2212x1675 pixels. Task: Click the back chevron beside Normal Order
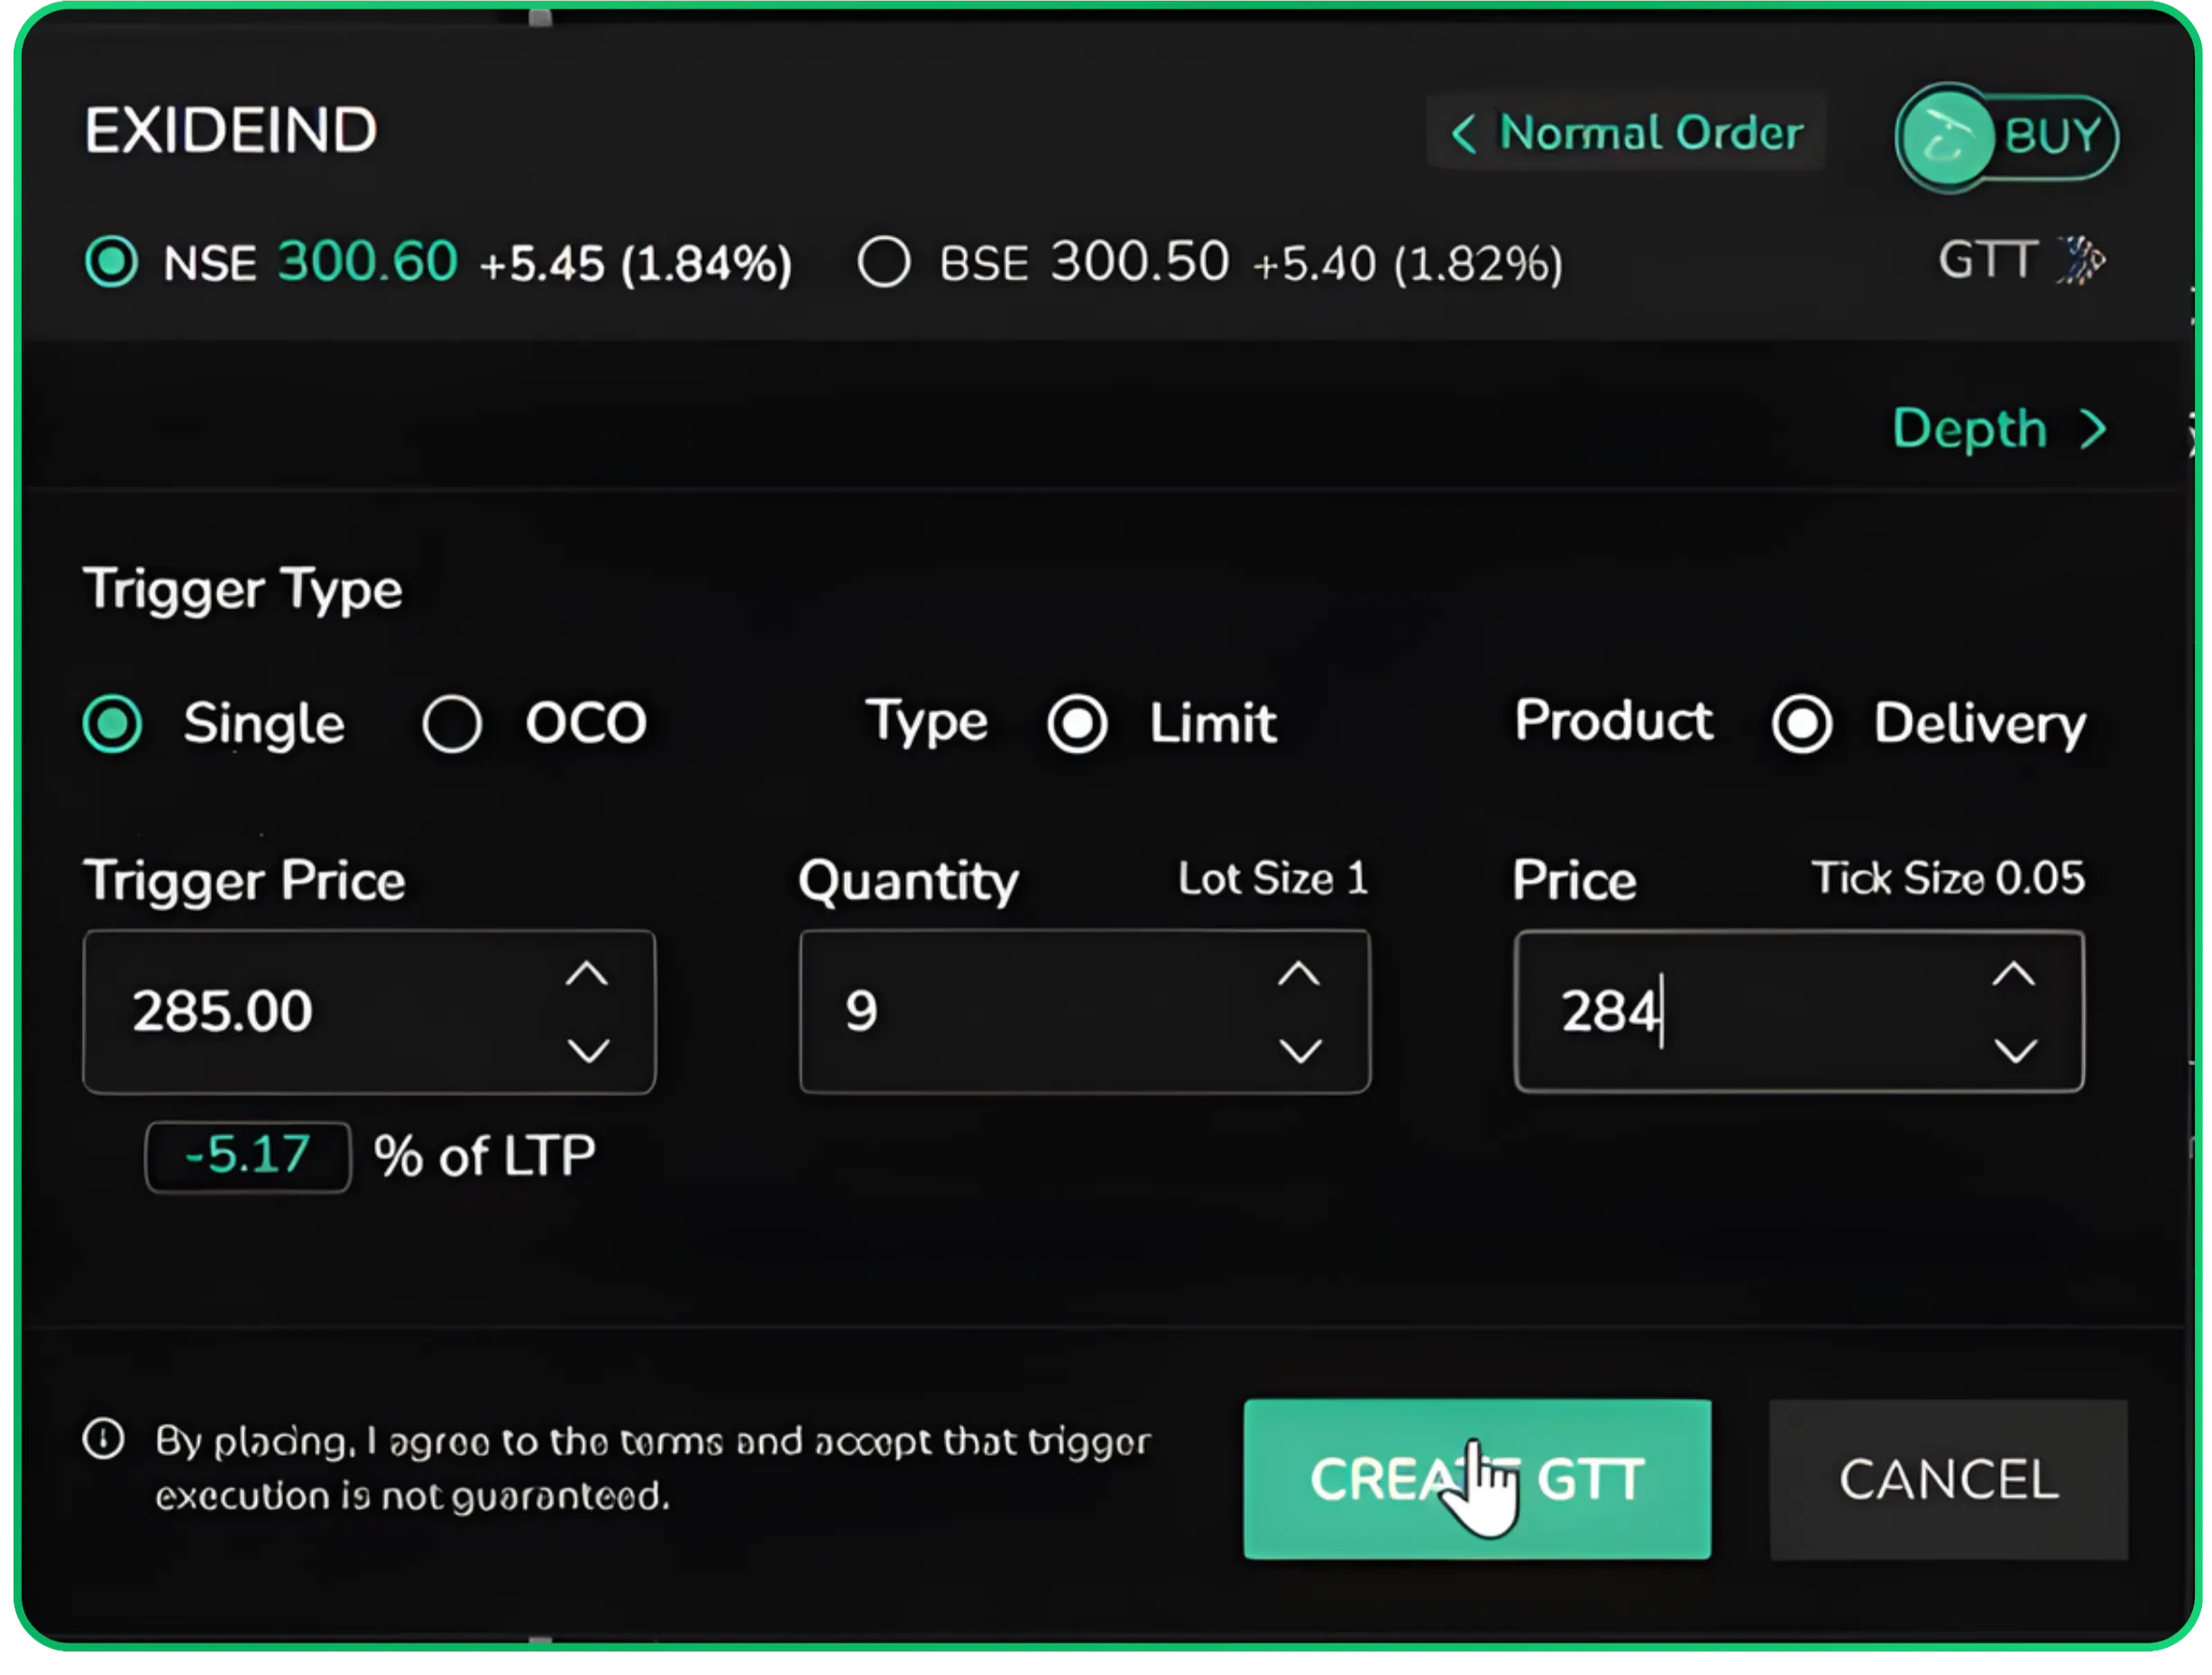1464,134
